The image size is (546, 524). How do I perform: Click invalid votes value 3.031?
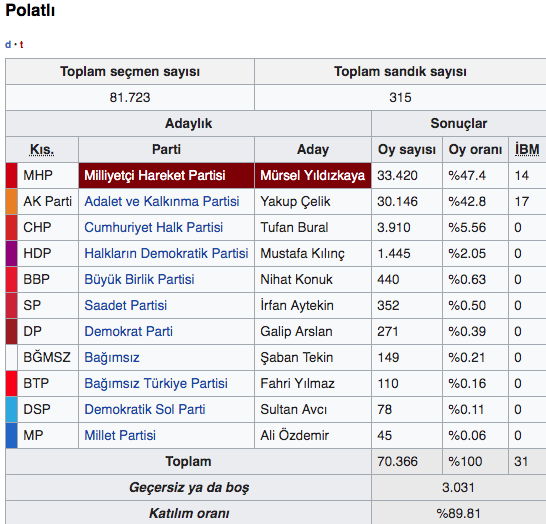coord(458,487)
